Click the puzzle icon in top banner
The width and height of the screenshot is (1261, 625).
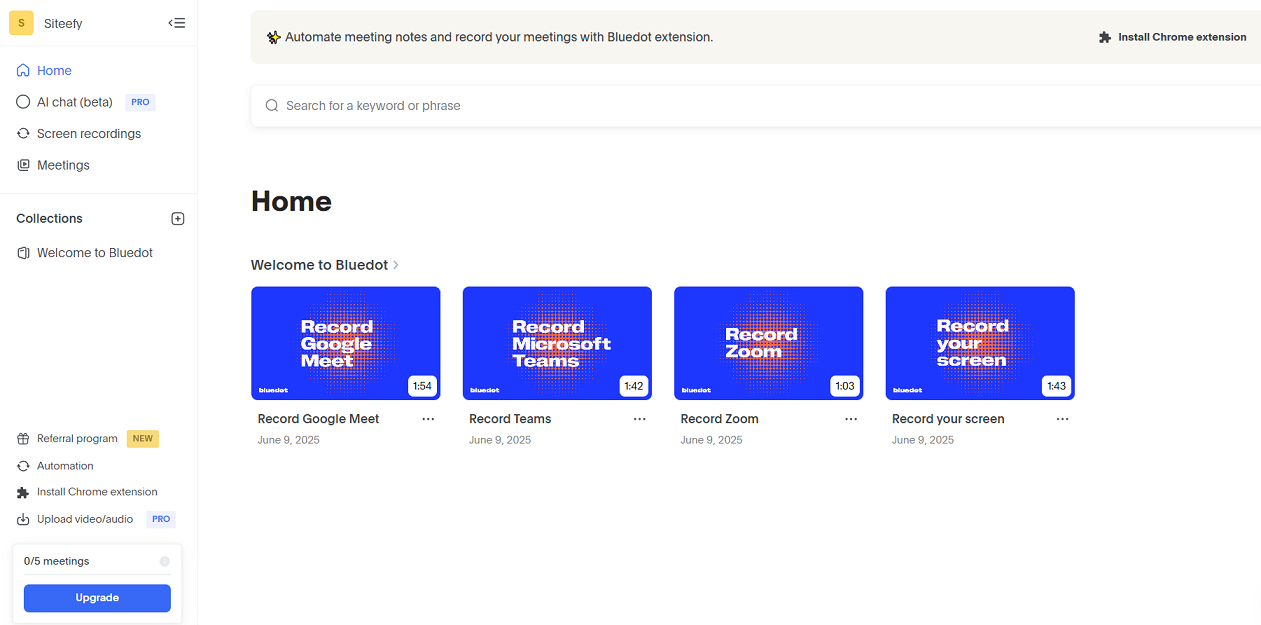click(x=1105, y=37)
